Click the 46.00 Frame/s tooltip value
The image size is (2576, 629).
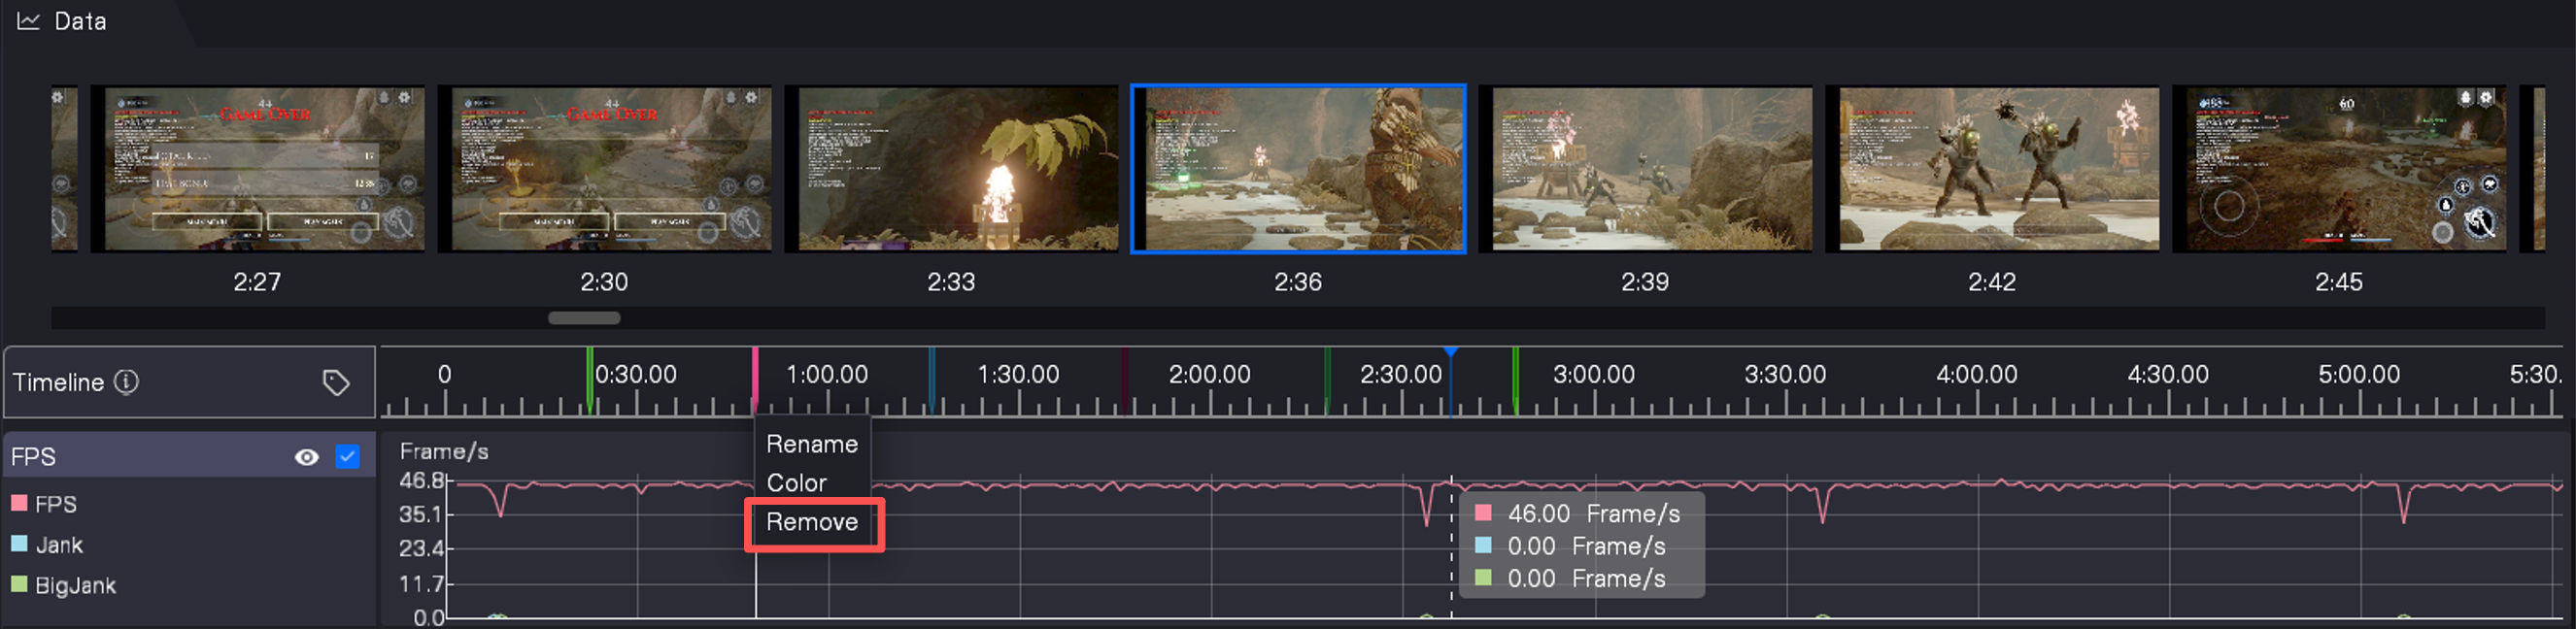(1594, 514)
